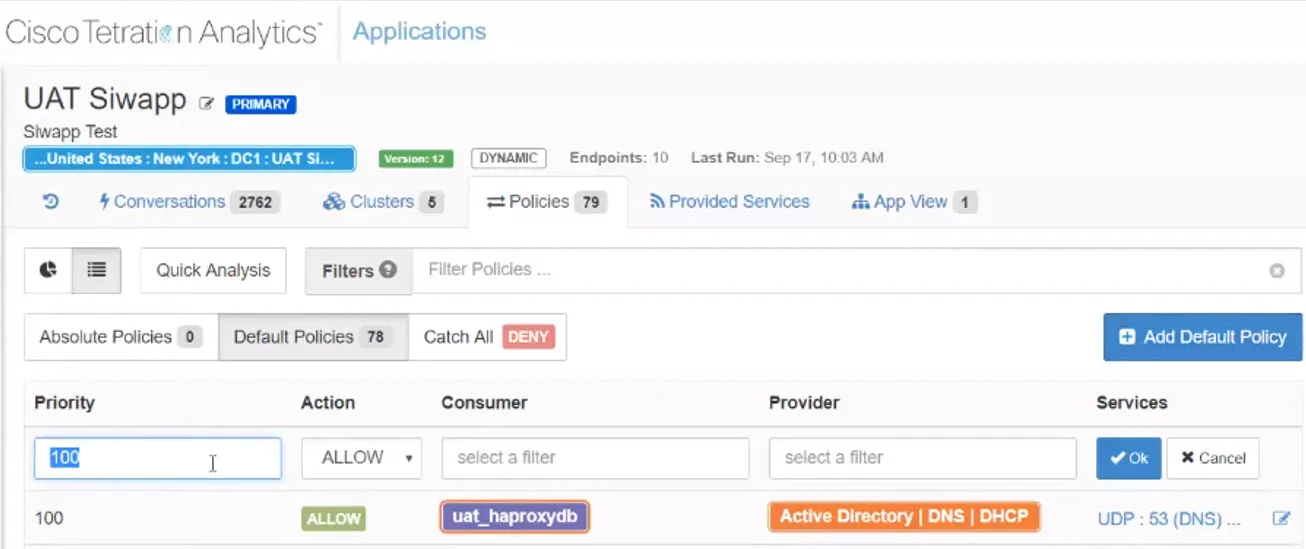Click the Active Directory | DNS | DHCP provider tag
1306x549 pixels.
pyautogui.click(x=904, y=517)
